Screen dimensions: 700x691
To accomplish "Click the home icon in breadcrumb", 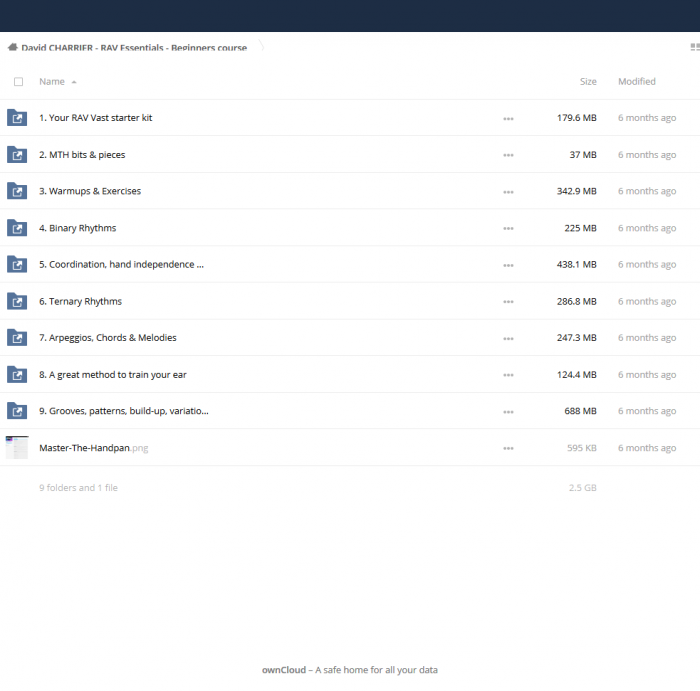I will pos(12,47).
